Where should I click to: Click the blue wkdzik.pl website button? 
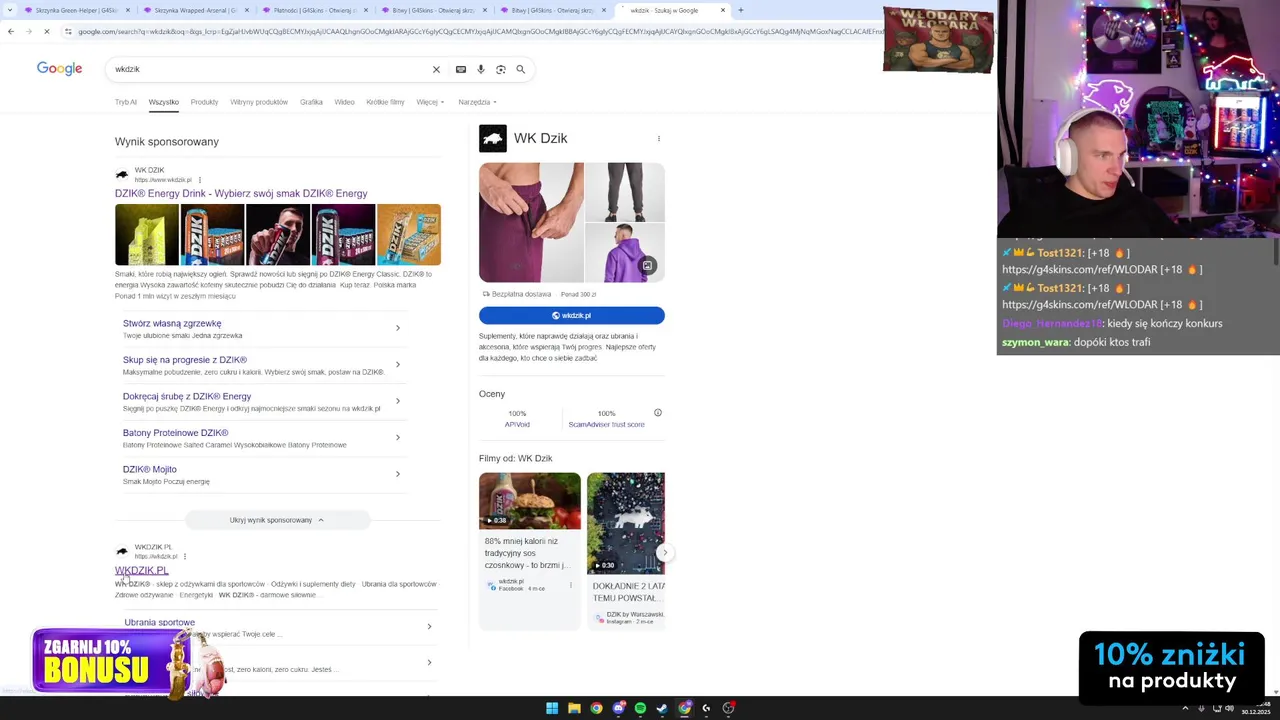tap(572, 315)
